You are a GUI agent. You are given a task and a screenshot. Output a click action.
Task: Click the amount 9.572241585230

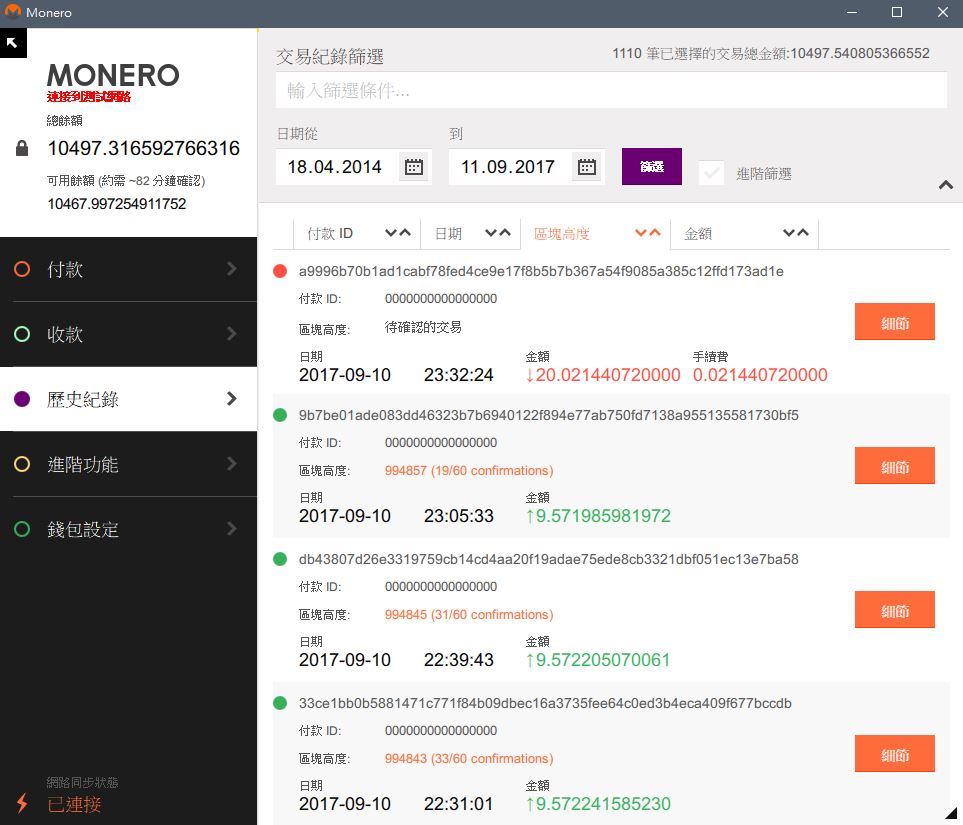[598, 803]
